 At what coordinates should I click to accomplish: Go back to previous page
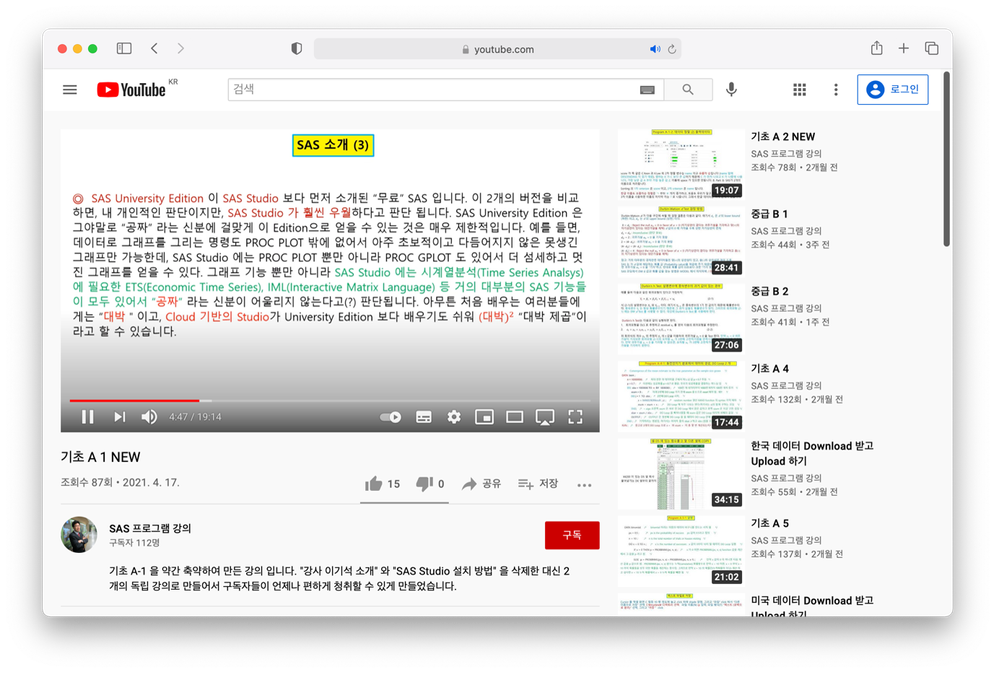(154, 48)
